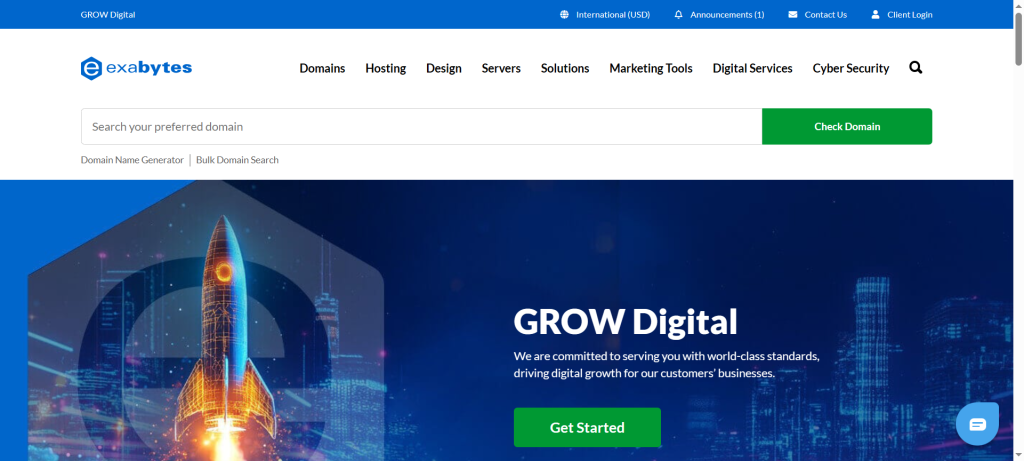
Task: Open the Domain Name Generator link
Action: click(x=132, y=160)
